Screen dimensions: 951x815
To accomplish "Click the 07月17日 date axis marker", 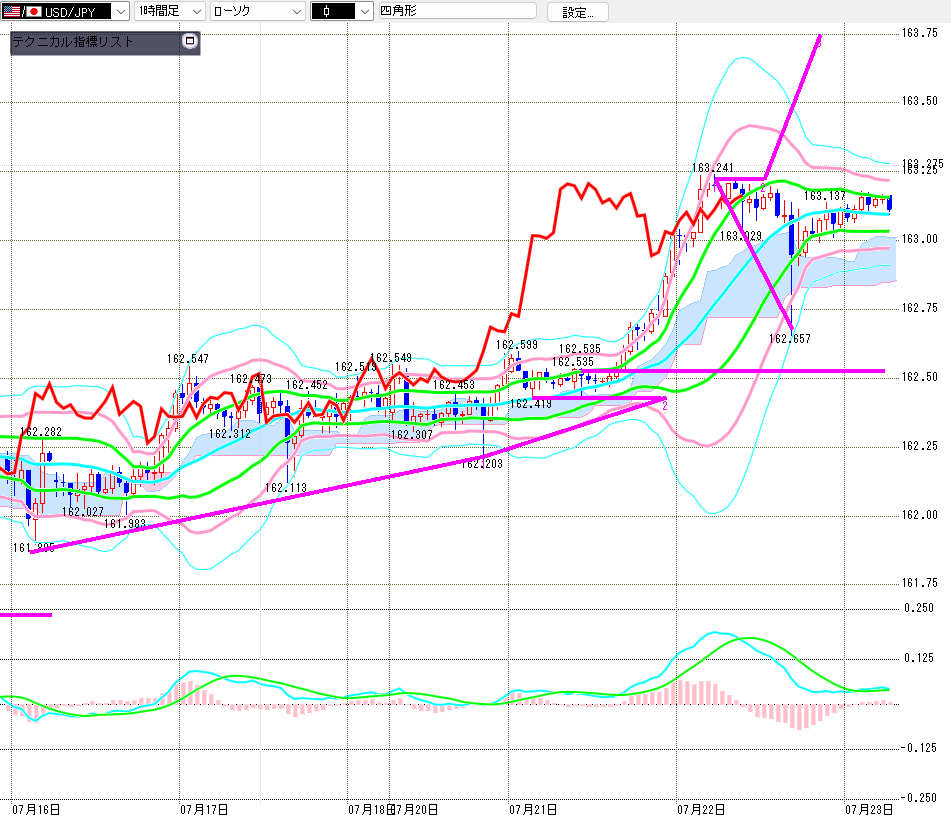I will click(204, 809).
